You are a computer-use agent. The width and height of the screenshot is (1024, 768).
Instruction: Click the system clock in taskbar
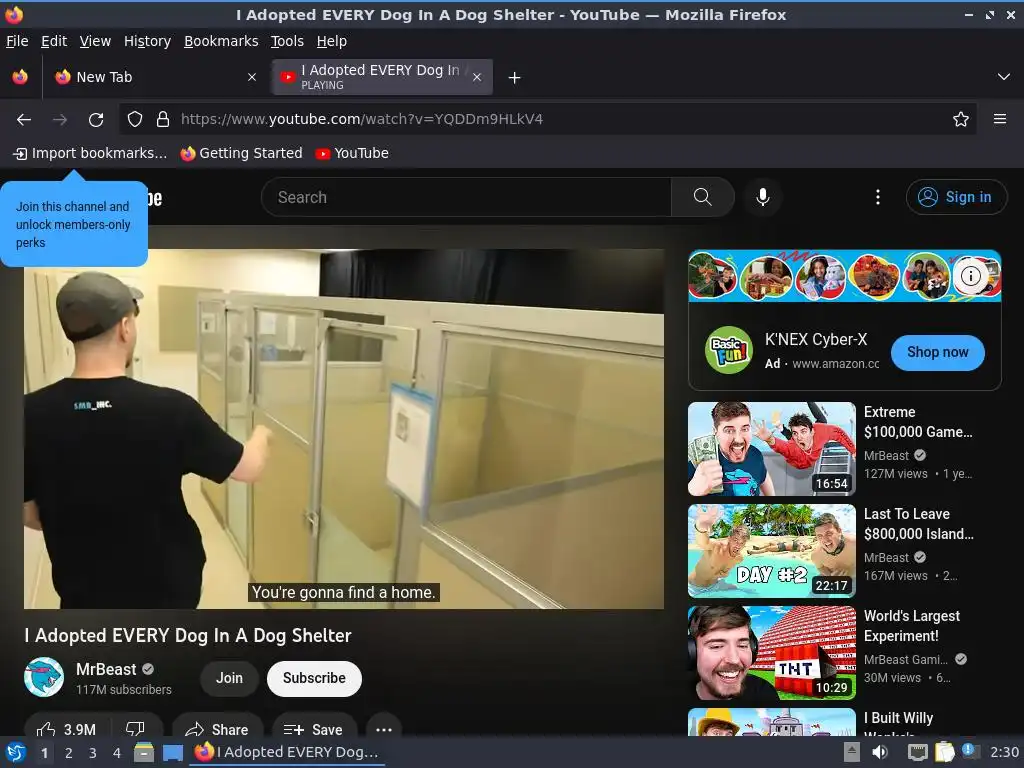[x=1004, y=752]
